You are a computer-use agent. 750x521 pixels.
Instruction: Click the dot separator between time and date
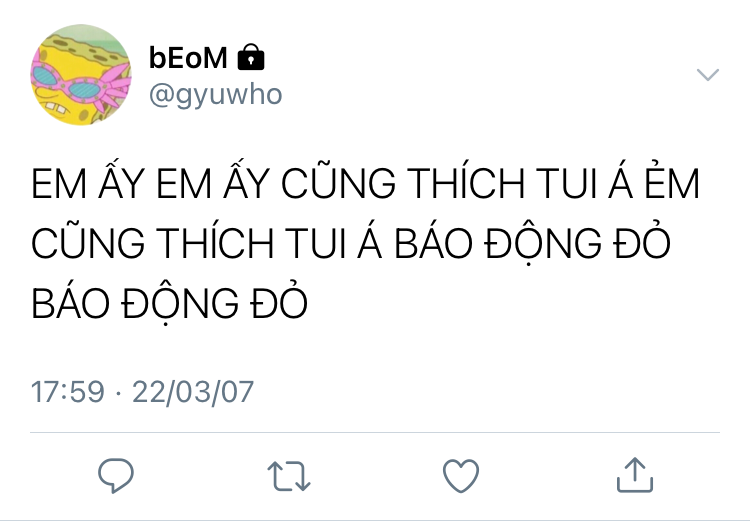click(118, 393)
